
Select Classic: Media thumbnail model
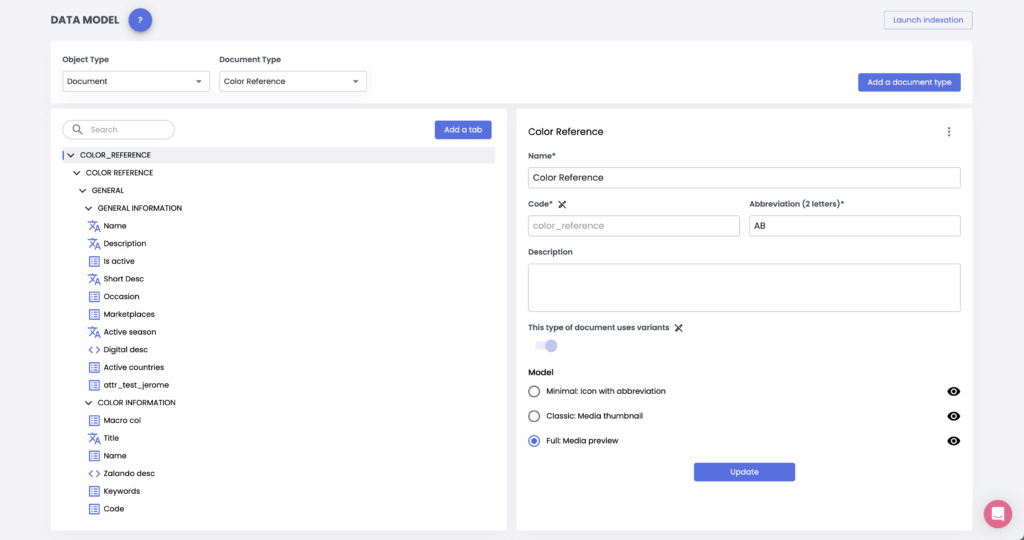(x=534, y=417)
